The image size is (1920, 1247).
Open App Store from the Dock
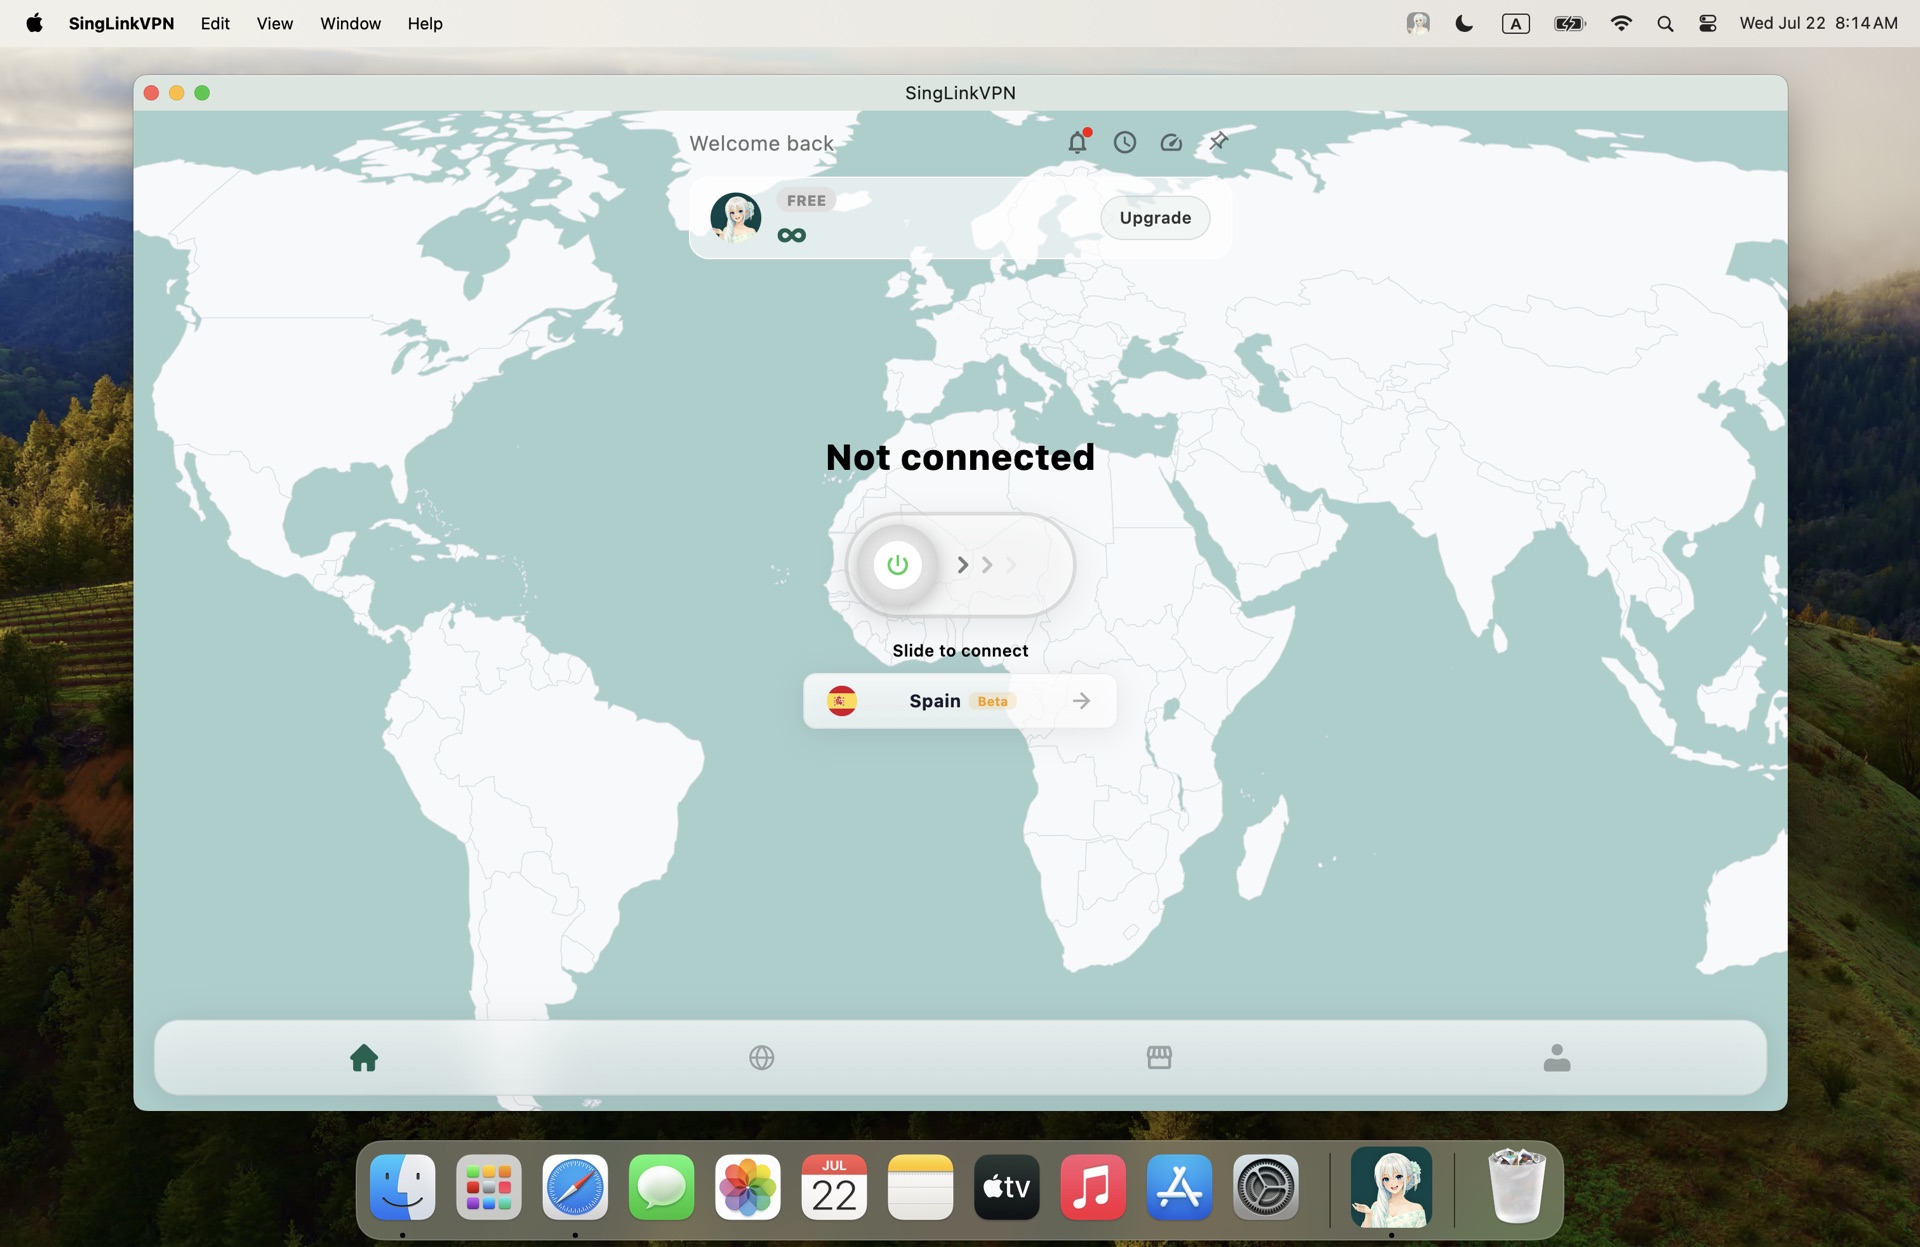(1179, 1187)
